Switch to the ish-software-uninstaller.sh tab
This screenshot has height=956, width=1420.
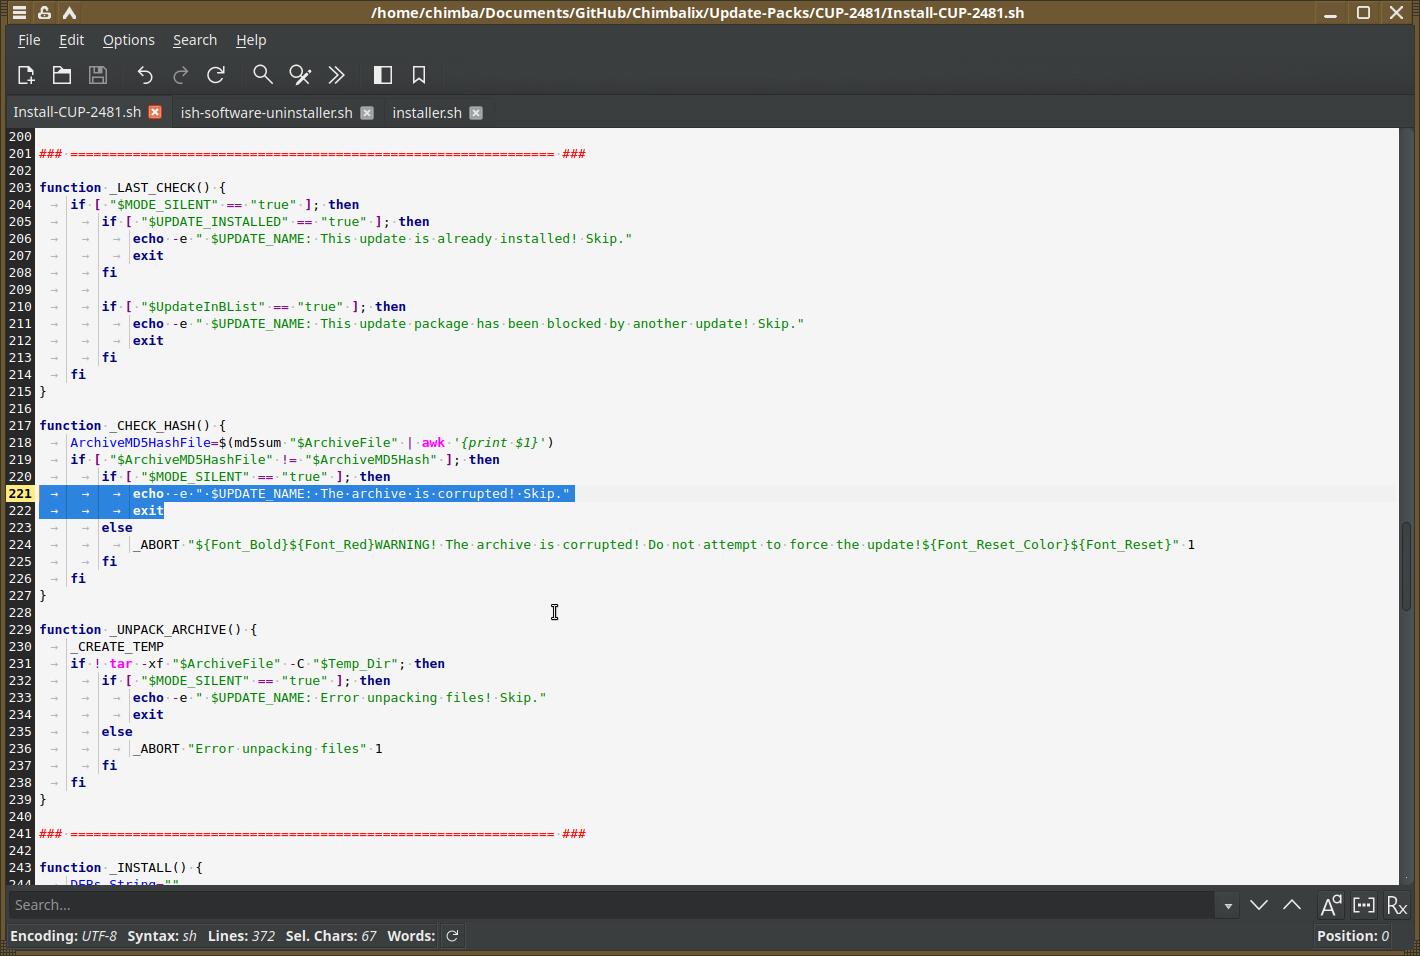point(266,113)
